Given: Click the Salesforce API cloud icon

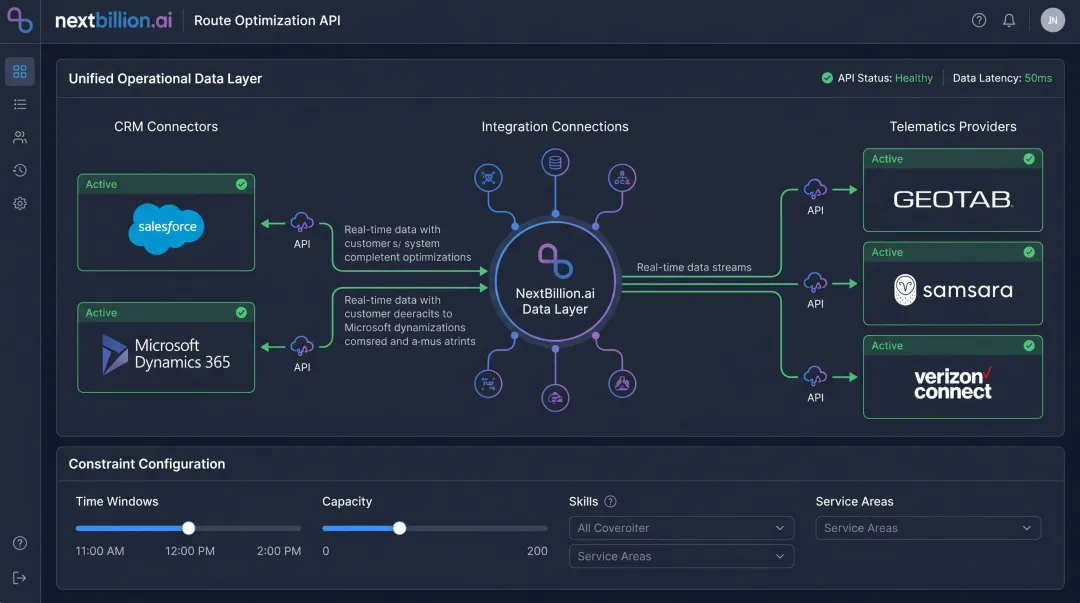Looking at the screenshot, I should pyautogui.click(x=302, y=223).
